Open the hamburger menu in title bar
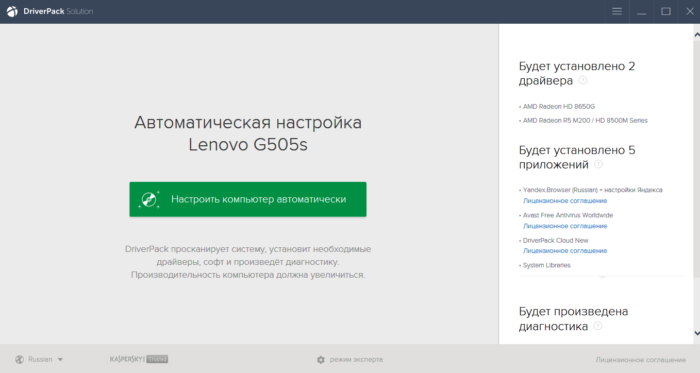This screenshot has width=700, height=373. click(617, 11)
